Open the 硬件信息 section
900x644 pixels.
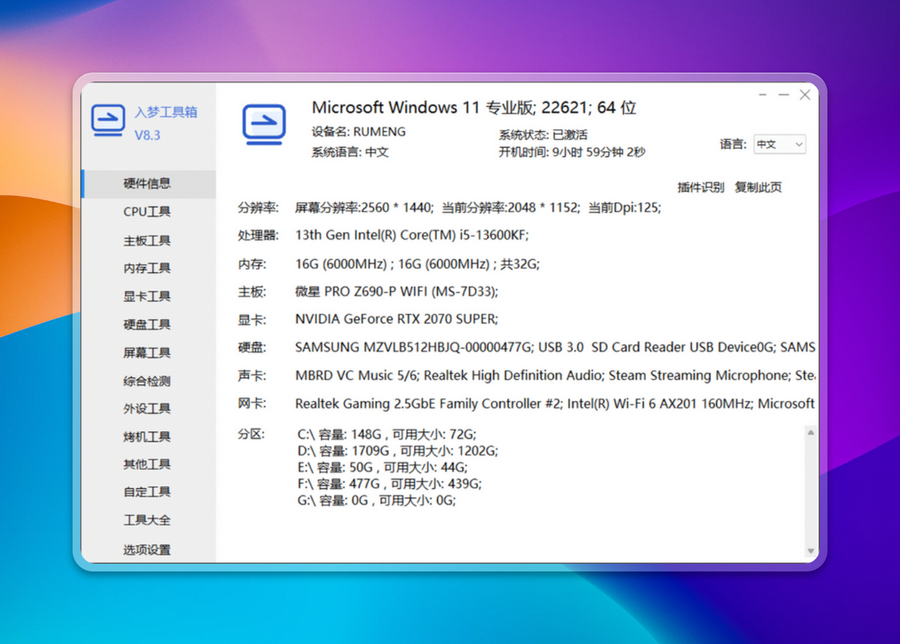(x=149, y=184)
